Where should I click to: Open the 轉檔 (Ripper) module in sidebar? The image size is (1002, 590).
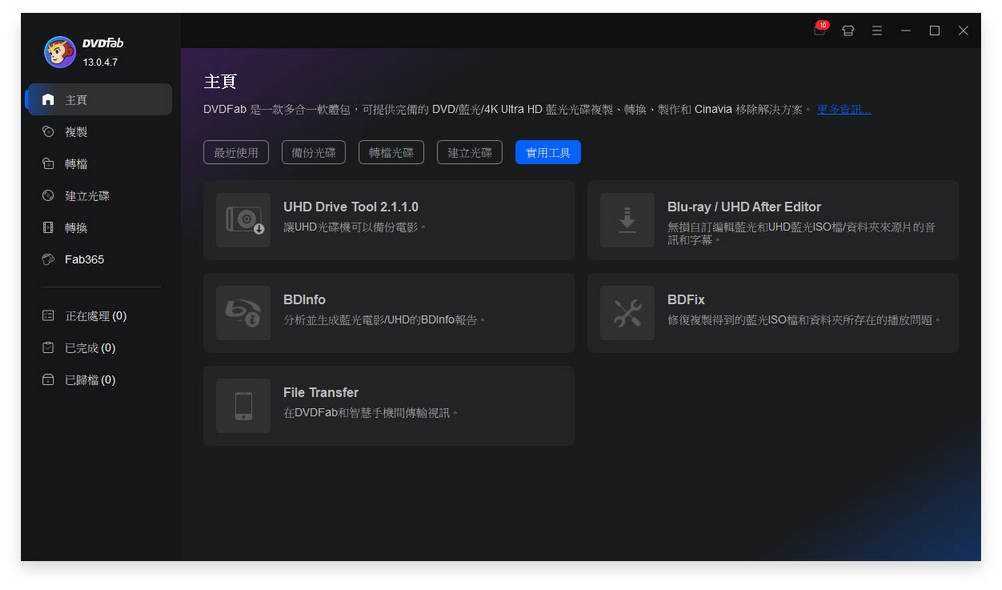pyautogui.click(x=60, y=163)
